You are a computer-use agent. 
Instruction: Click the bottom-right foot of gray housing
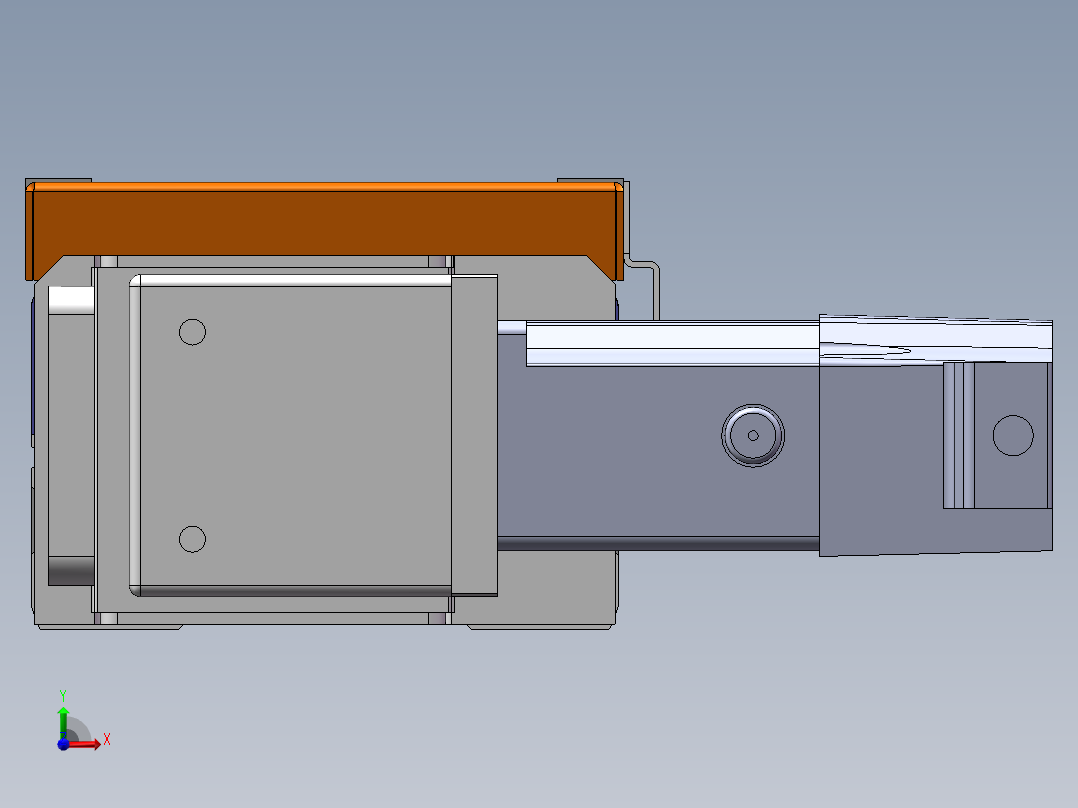(540, 623)
